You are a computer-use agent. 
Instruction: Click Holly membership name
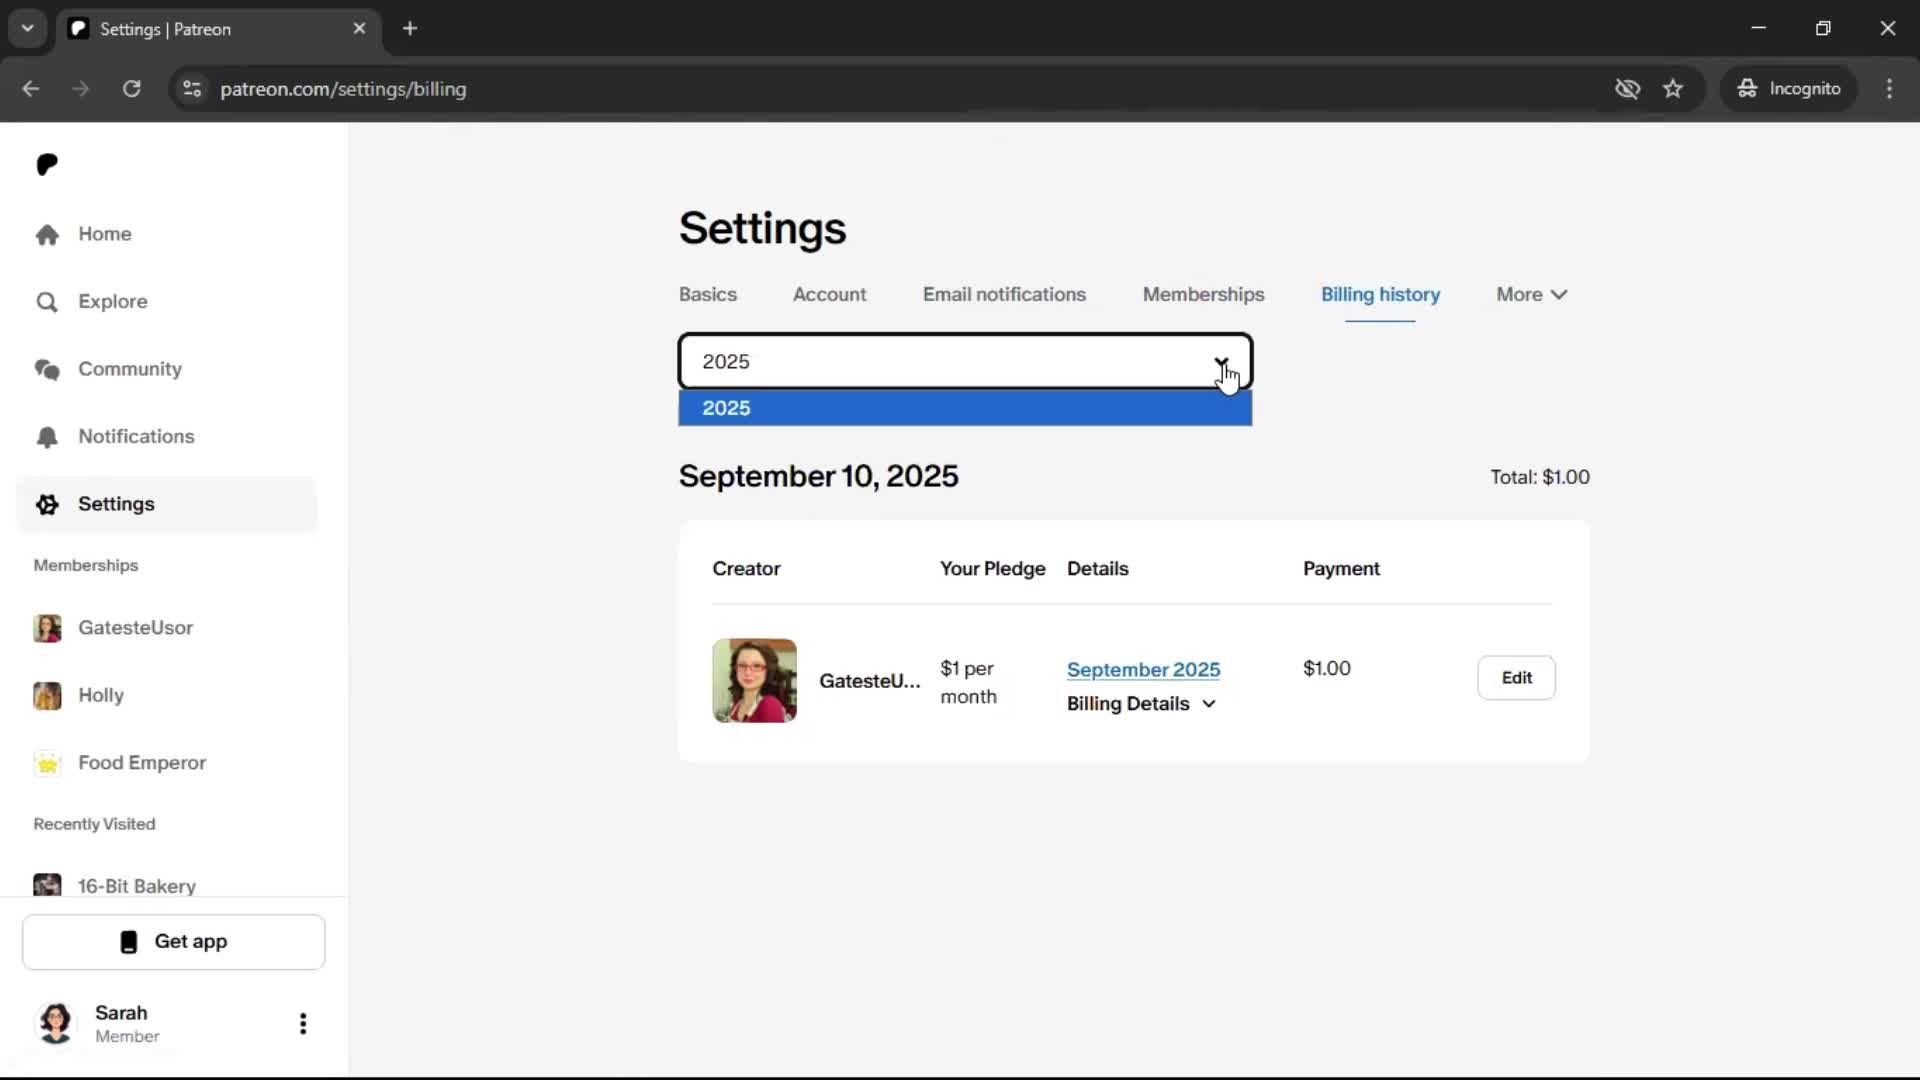(x=101, y=695)
